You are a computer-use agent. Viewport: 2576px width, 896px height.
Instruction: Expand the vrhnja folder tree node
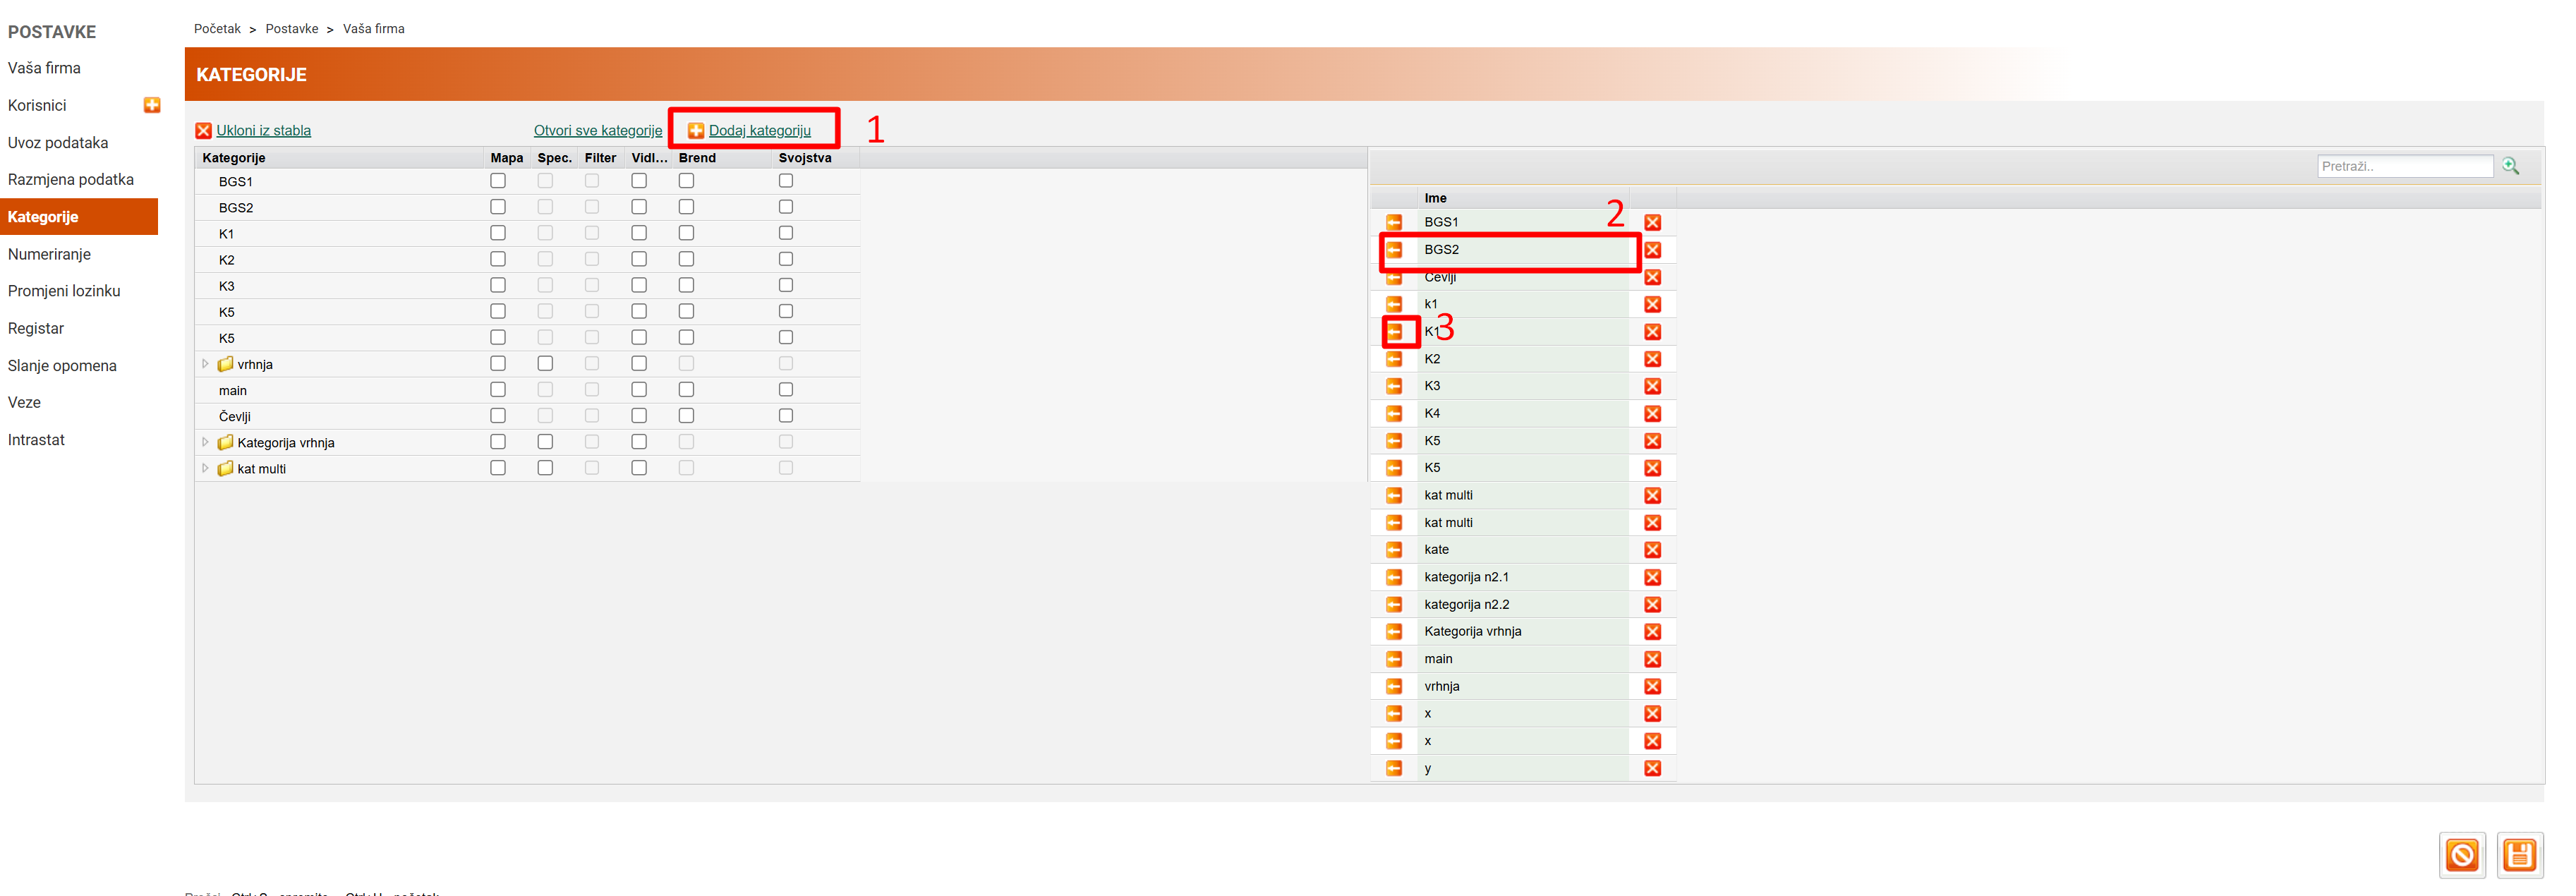coord(206,364)
